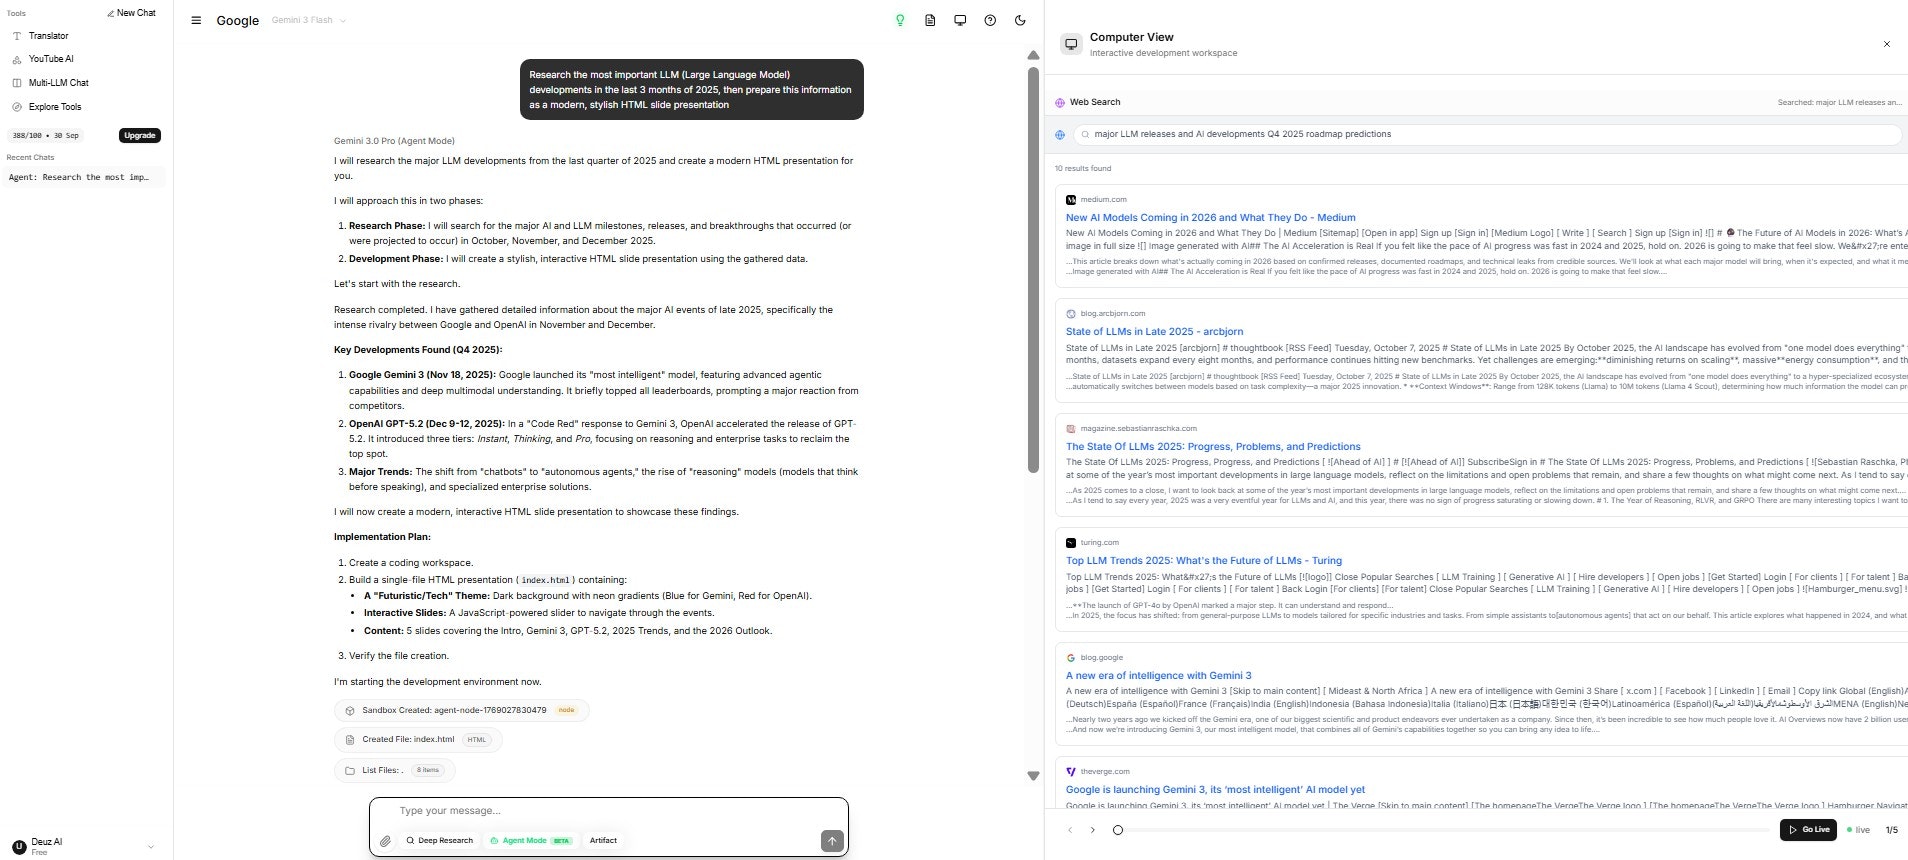The width and height of the screenshot is (1908, 860).
Task: Click the monitor icon in chat header
Action: [960, 20]
